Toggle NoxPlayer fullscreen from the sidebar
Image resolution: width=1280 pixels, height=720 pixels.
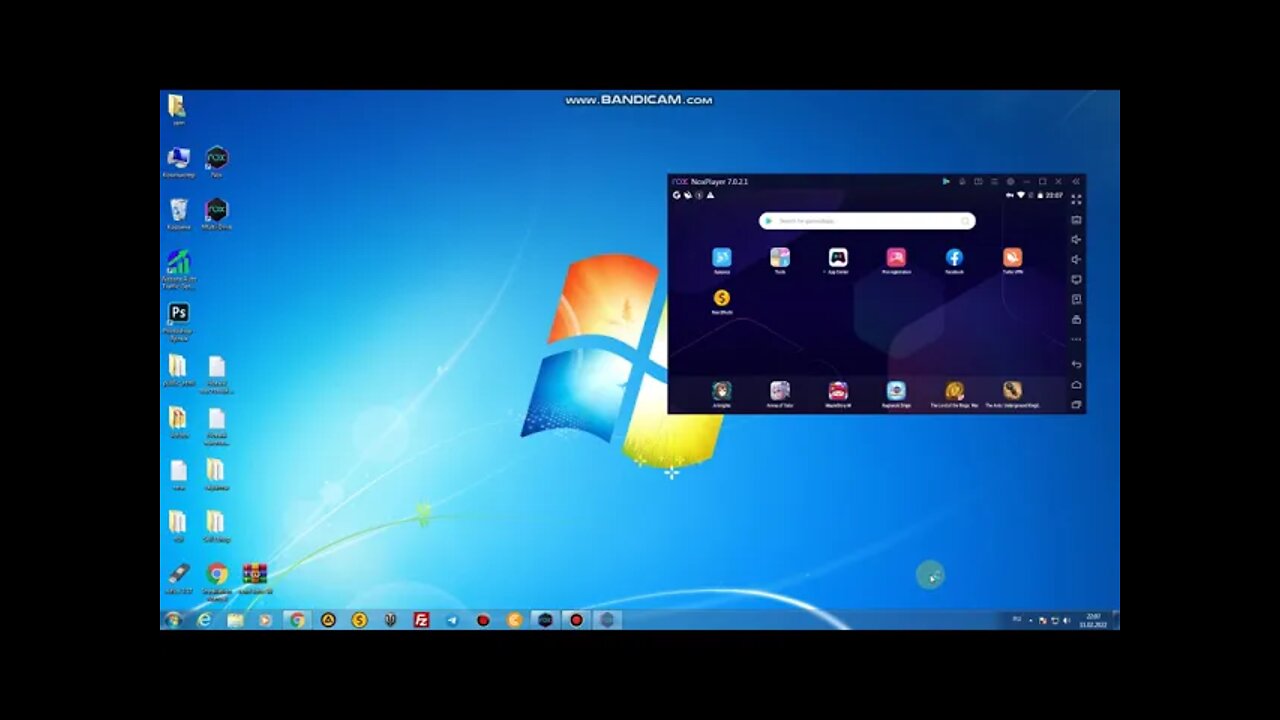(x=1076, y=200)
